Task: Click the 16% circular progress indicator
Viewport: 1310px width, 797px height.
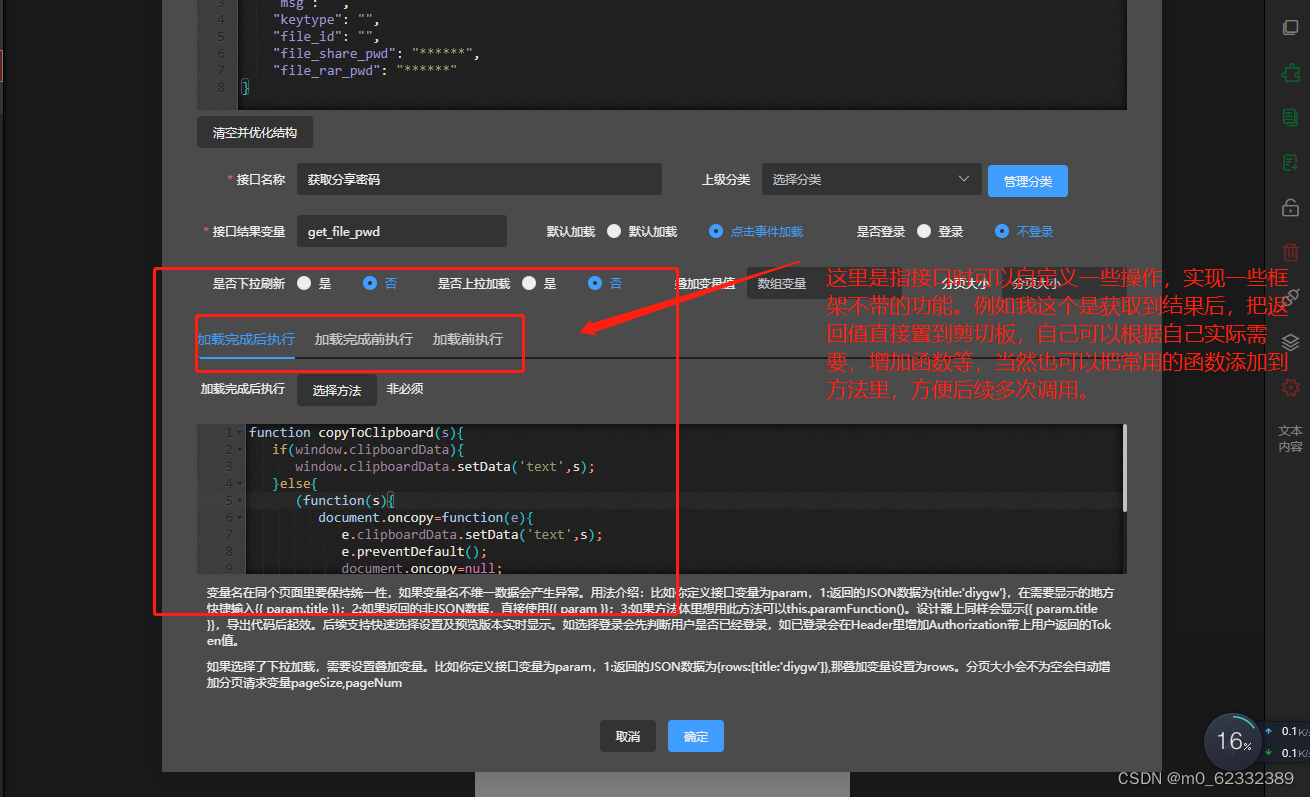Action: [x=1233, y=741]
